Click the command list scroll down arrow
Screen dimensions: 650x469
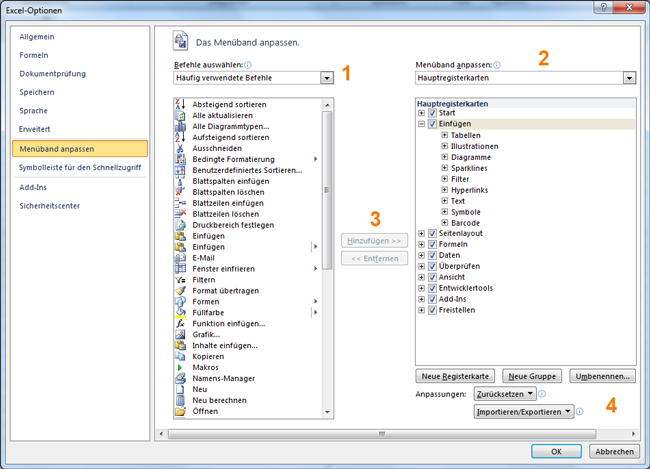[x=327, y=412]
